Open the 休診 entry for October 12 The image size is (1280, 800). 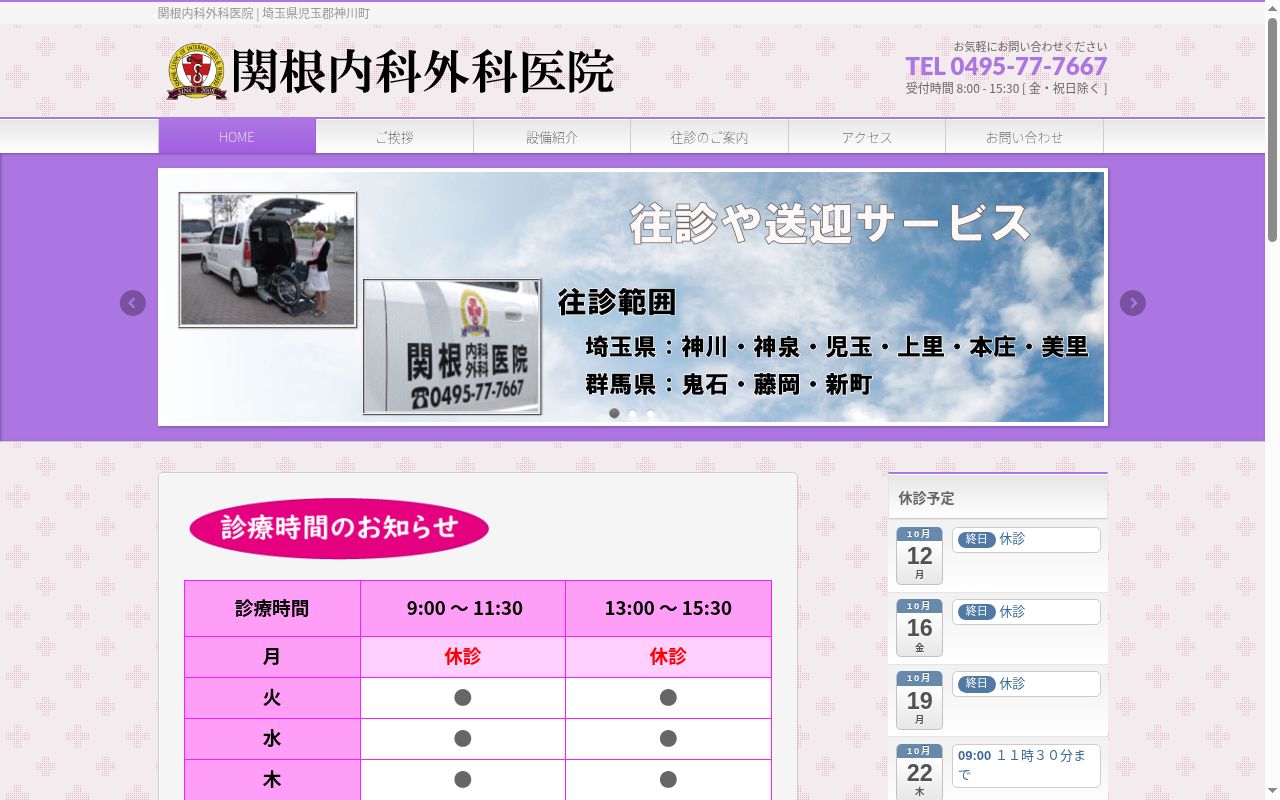tap(1026, 539)
